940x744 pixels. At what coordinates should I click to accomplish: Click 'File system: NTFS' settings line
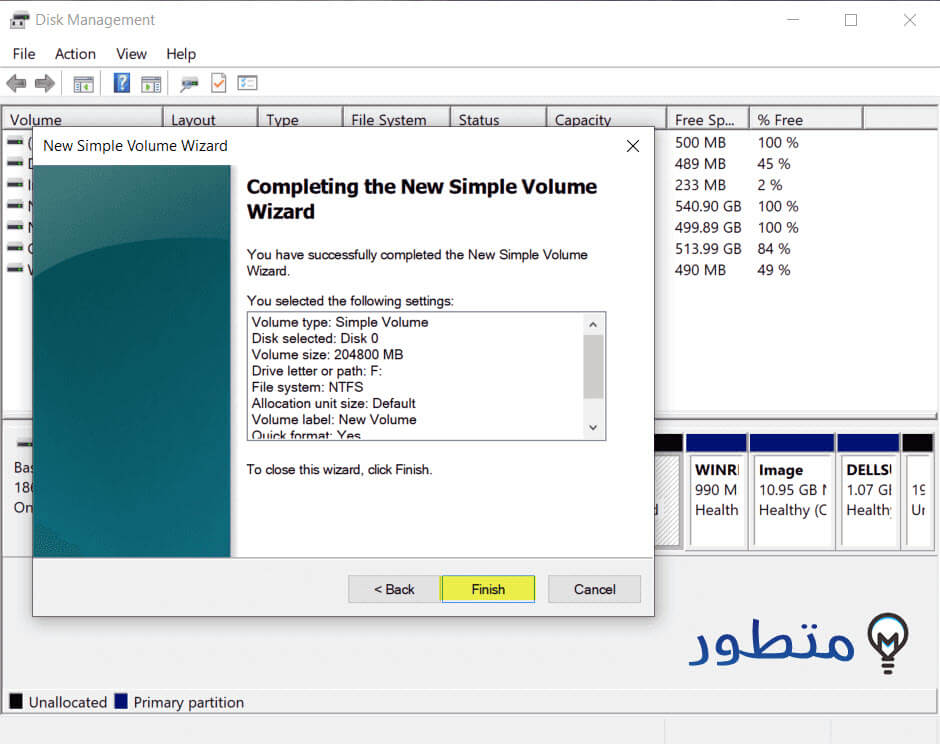[x=308, y=387]
